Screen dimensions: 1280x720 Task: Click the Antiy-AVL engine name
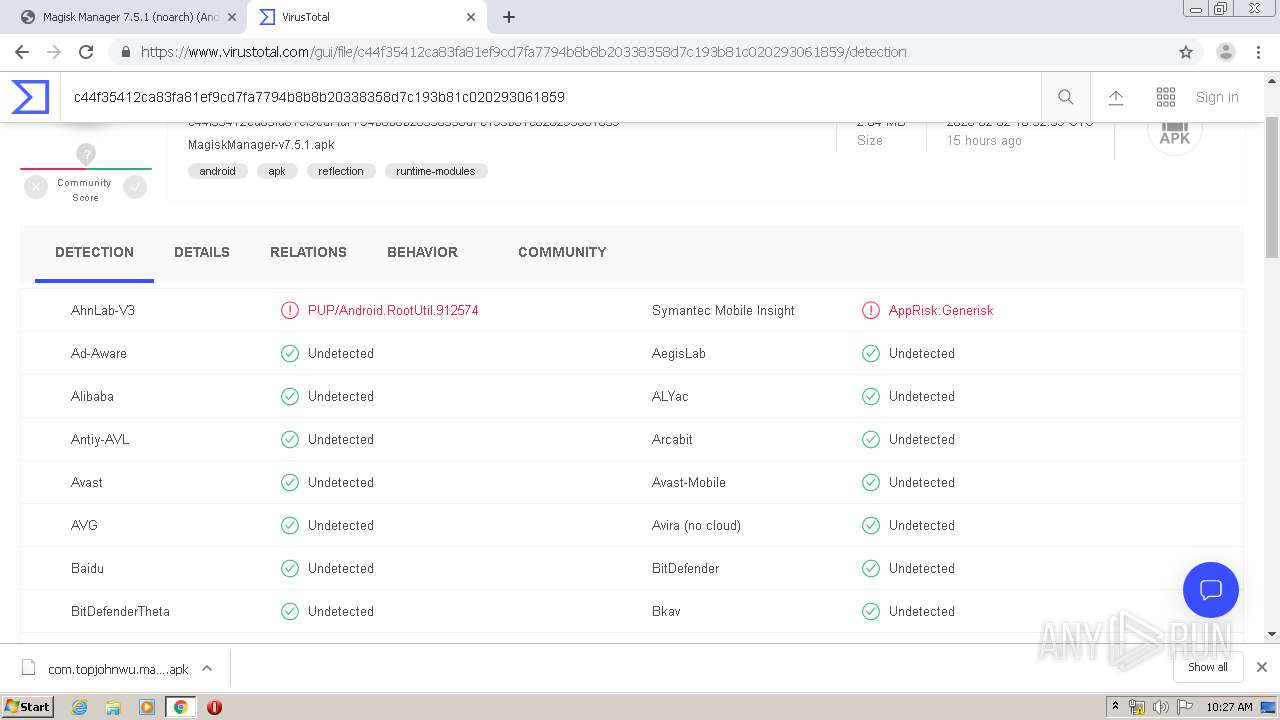100,440
